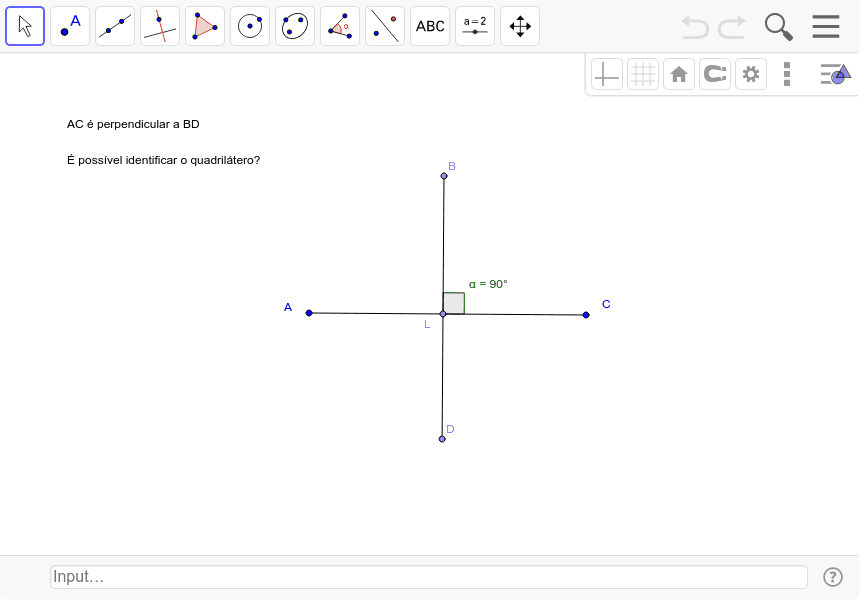Click the Undo arrow

694,27
